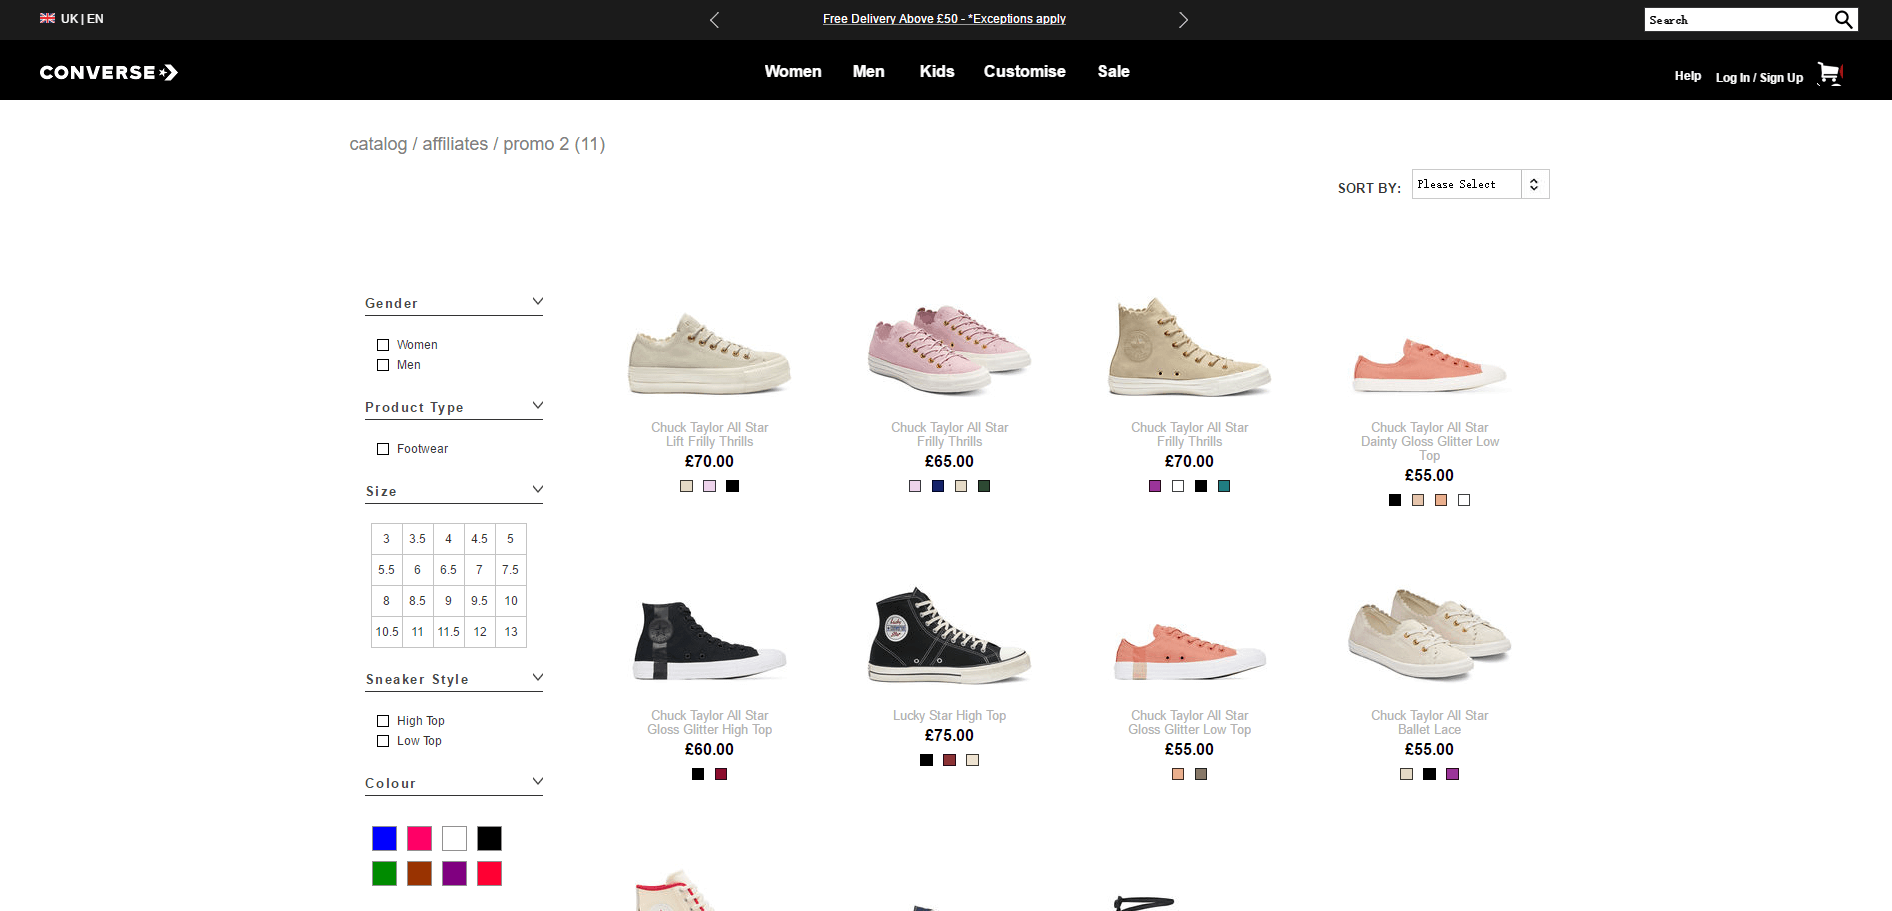Screen dimensions: 1892x911
Task: Choose dark red swatch under Gloss Glitter High Top
Action: [x=721, y=774]
